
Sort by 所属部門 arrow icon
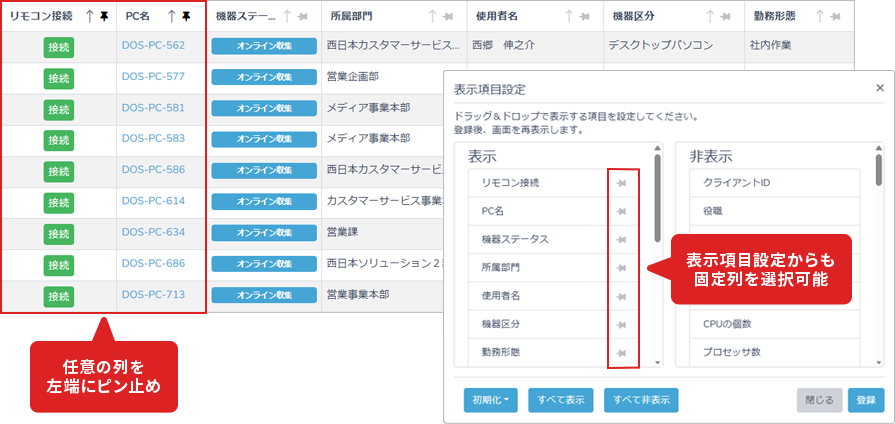[x=433, y=17]
